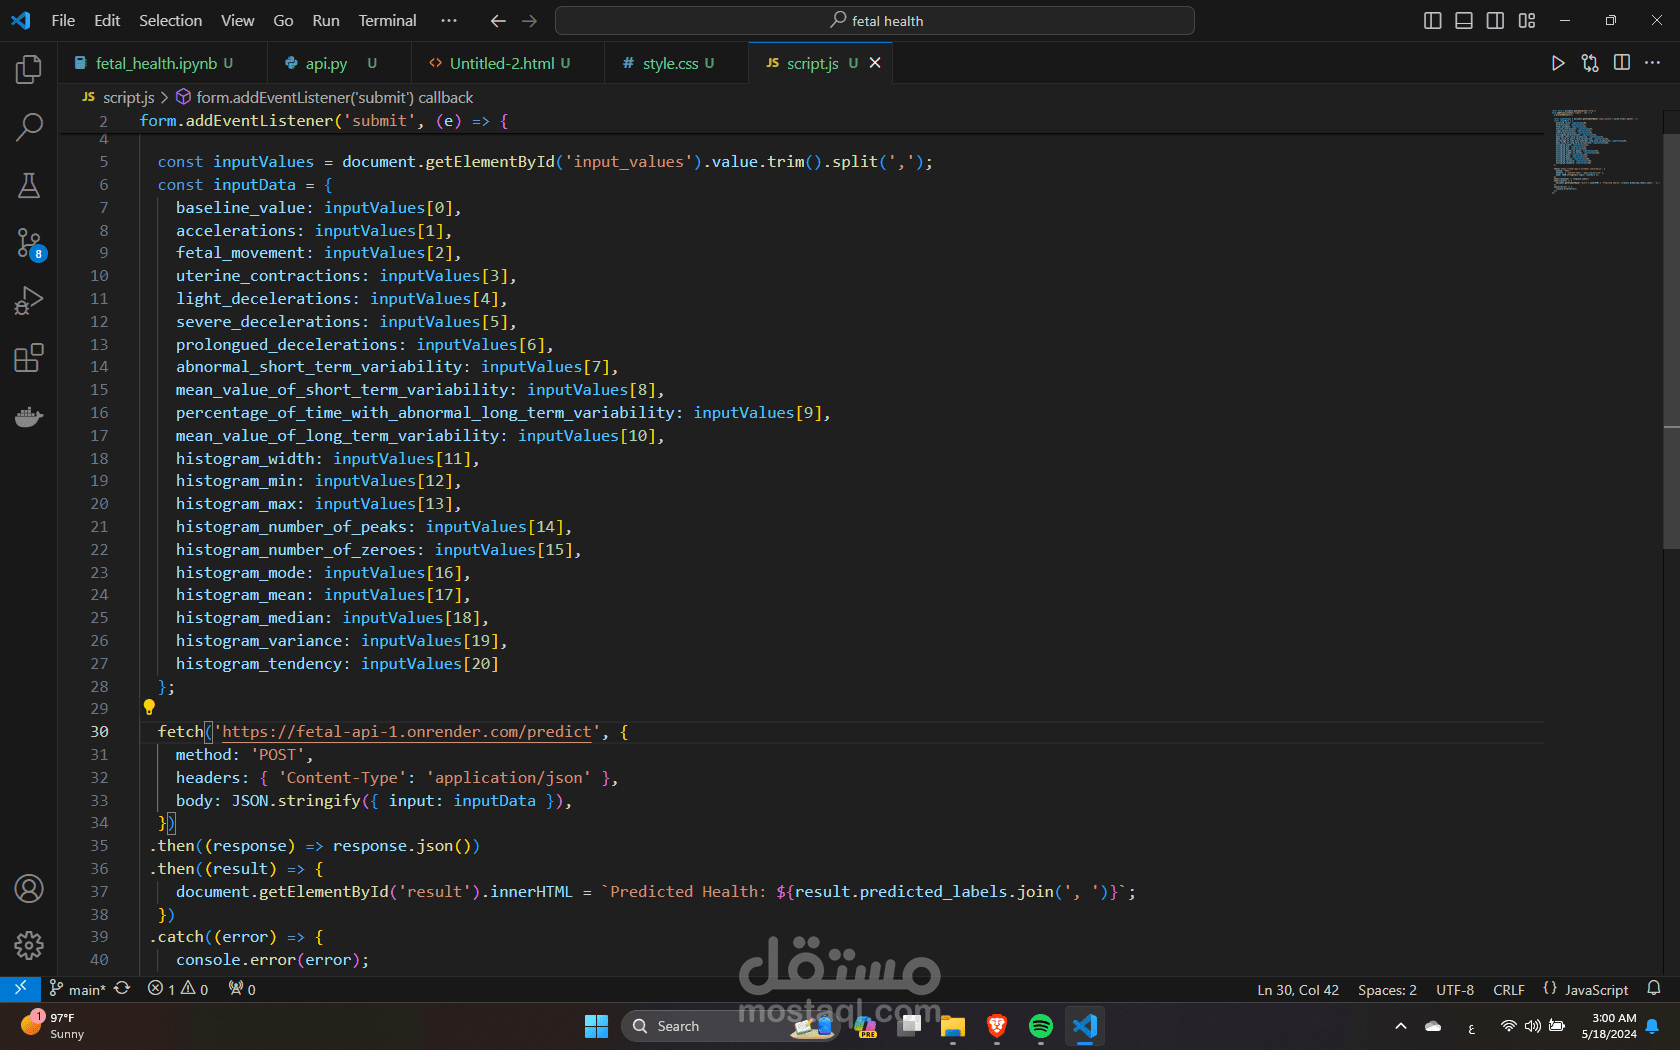This screenshot has height=1050, width=1680.
Task: Toggle the primary side bar layout
Action: click(1432, 21)
